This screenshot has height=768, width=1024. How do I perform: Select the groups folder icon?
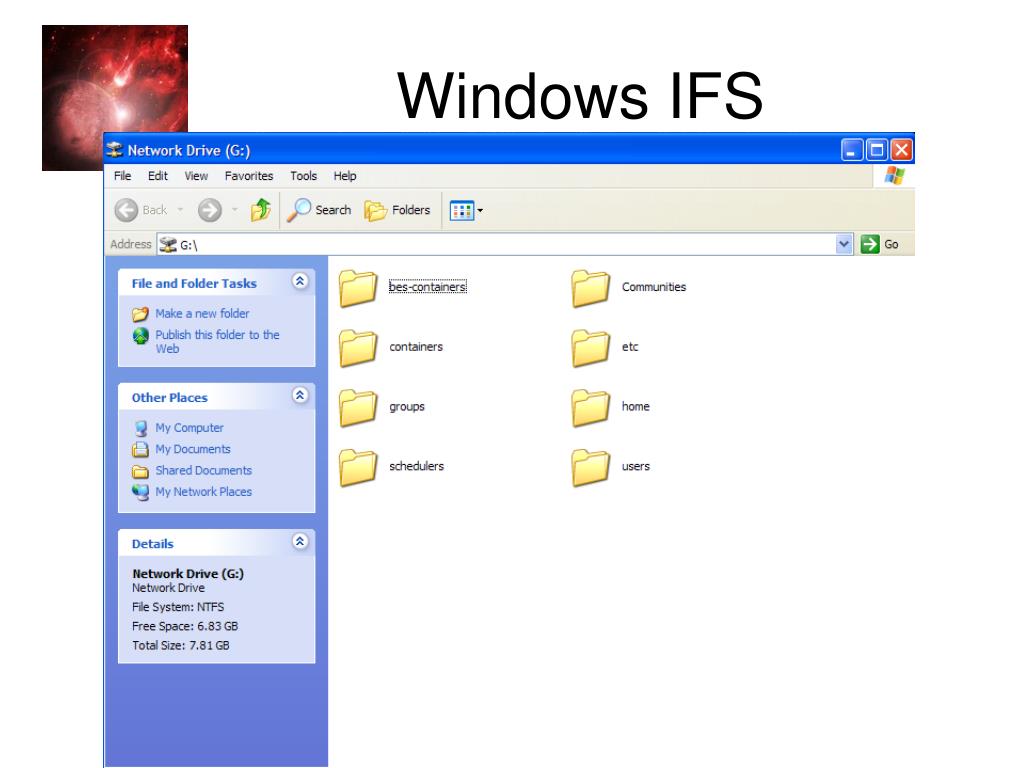358,408
